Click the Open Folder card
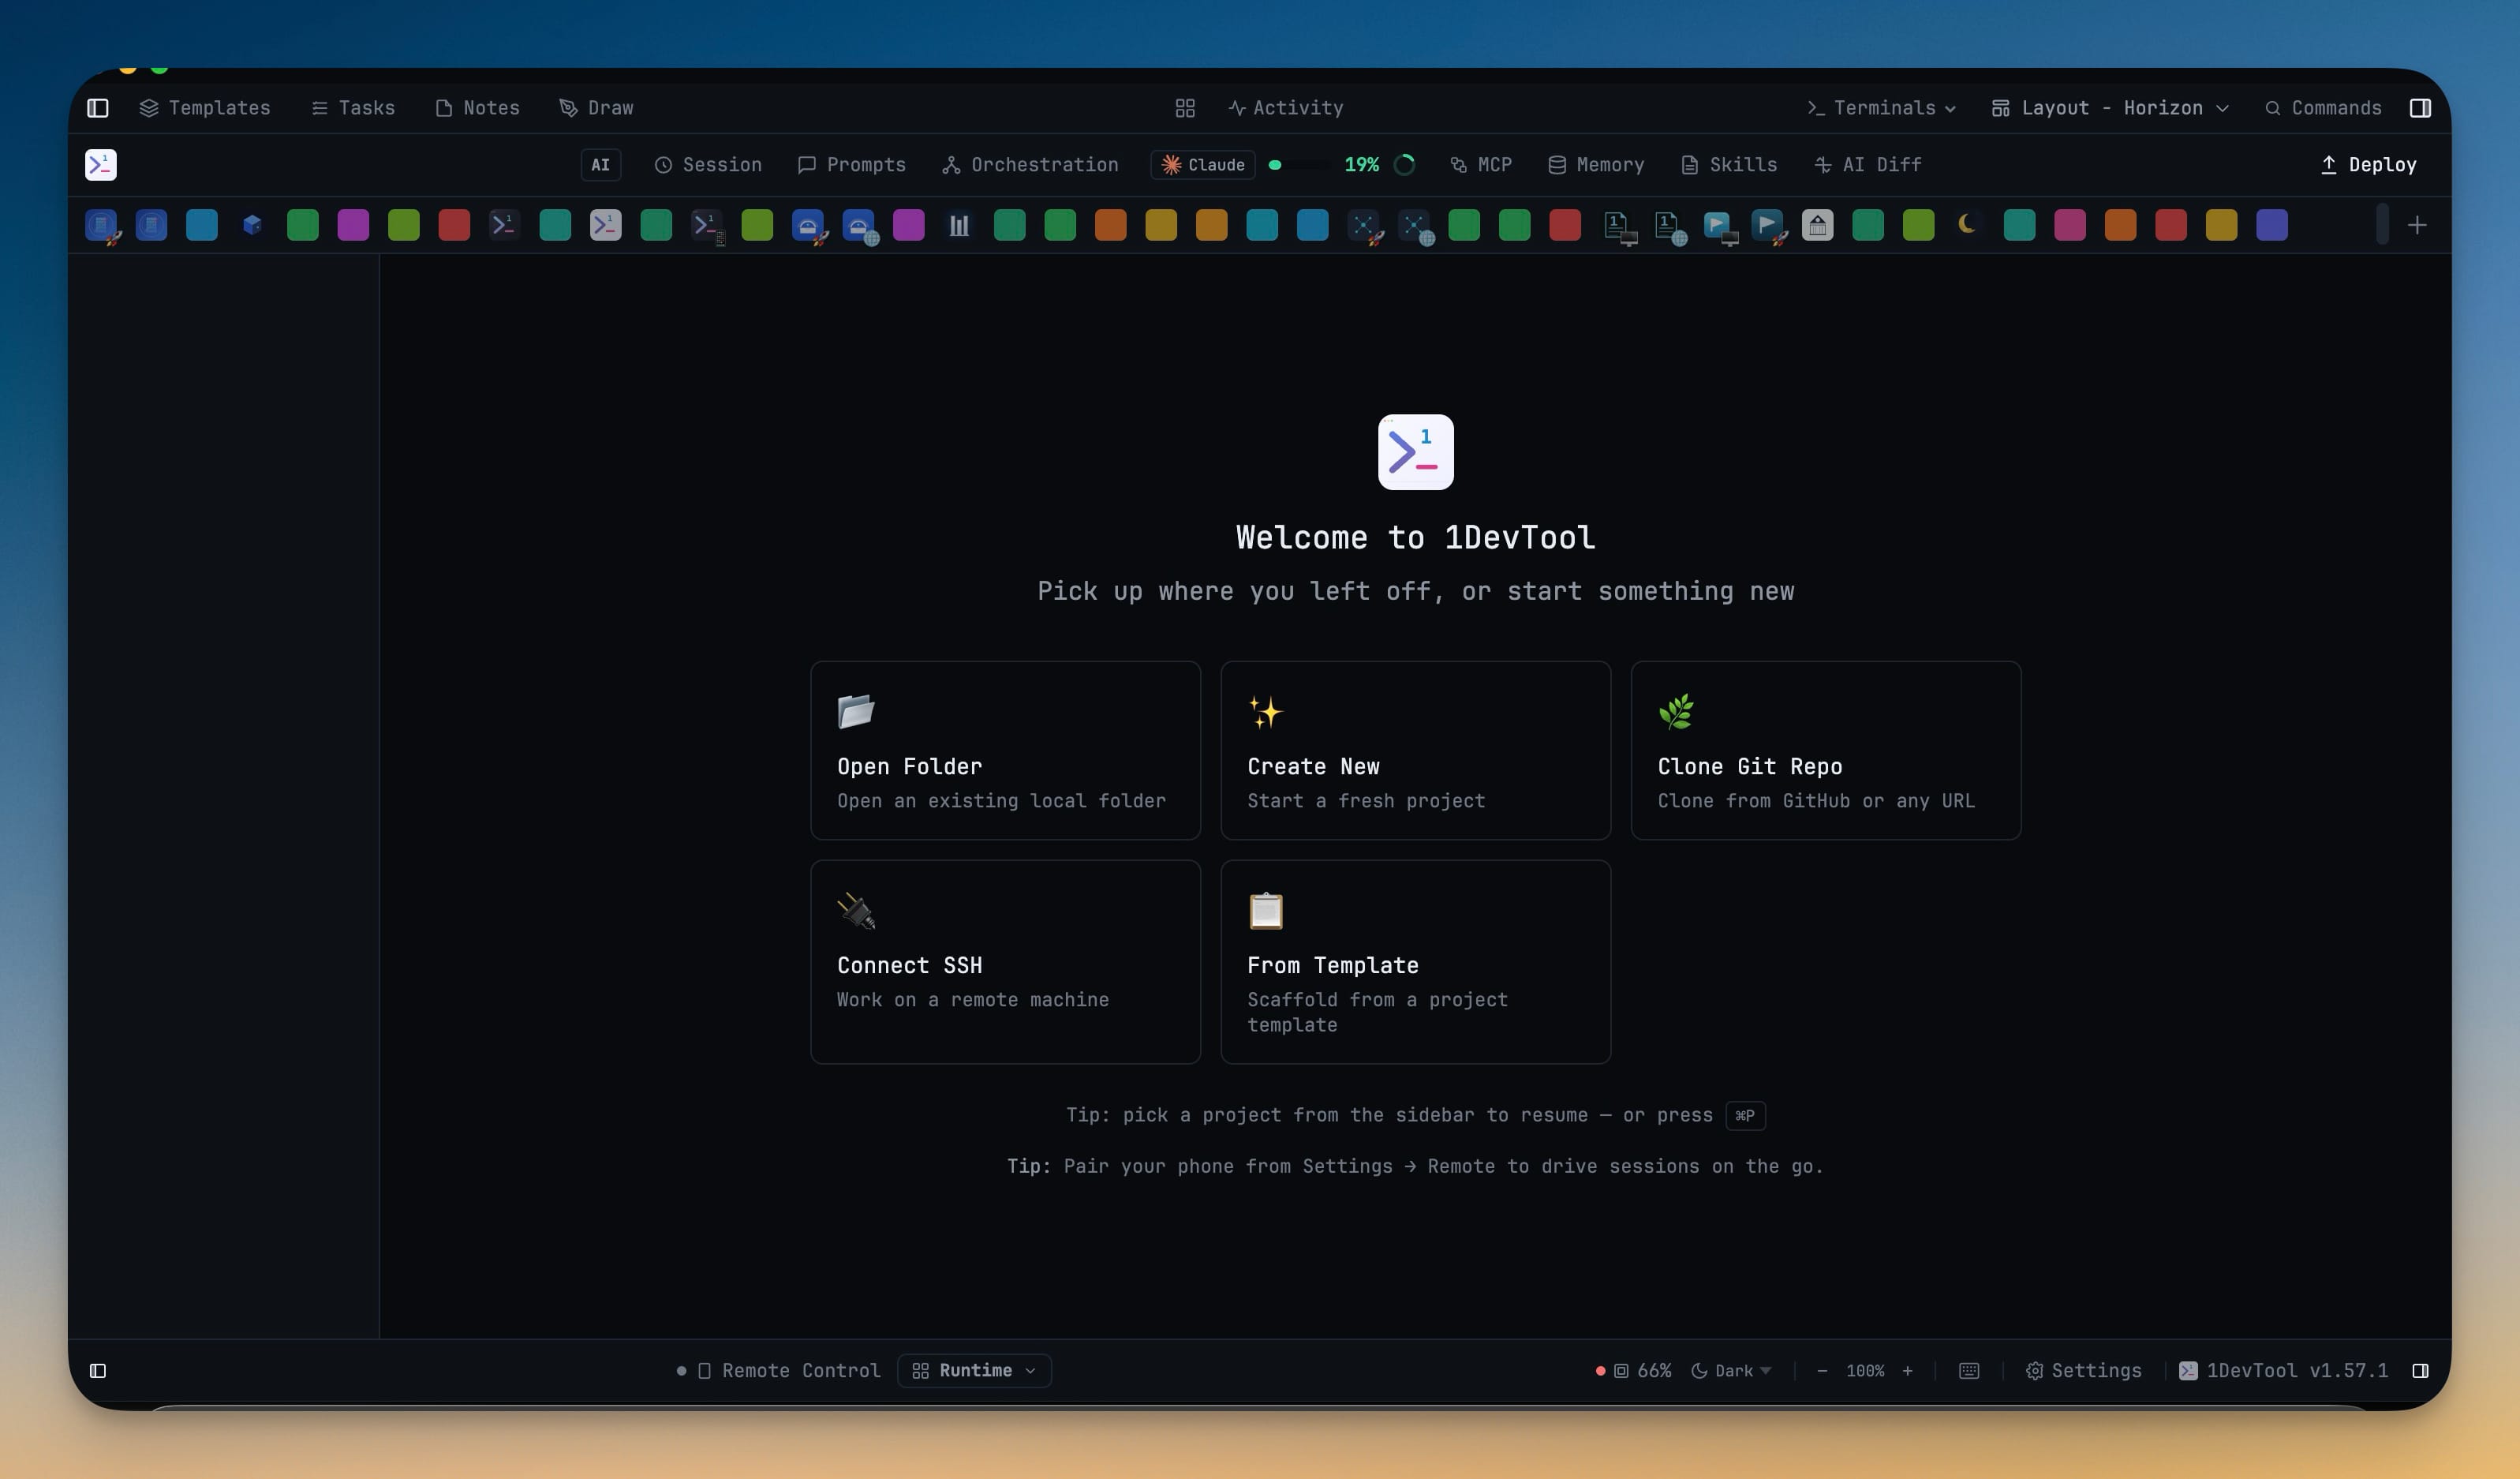The image size is (2520, 1479). 1005,750
